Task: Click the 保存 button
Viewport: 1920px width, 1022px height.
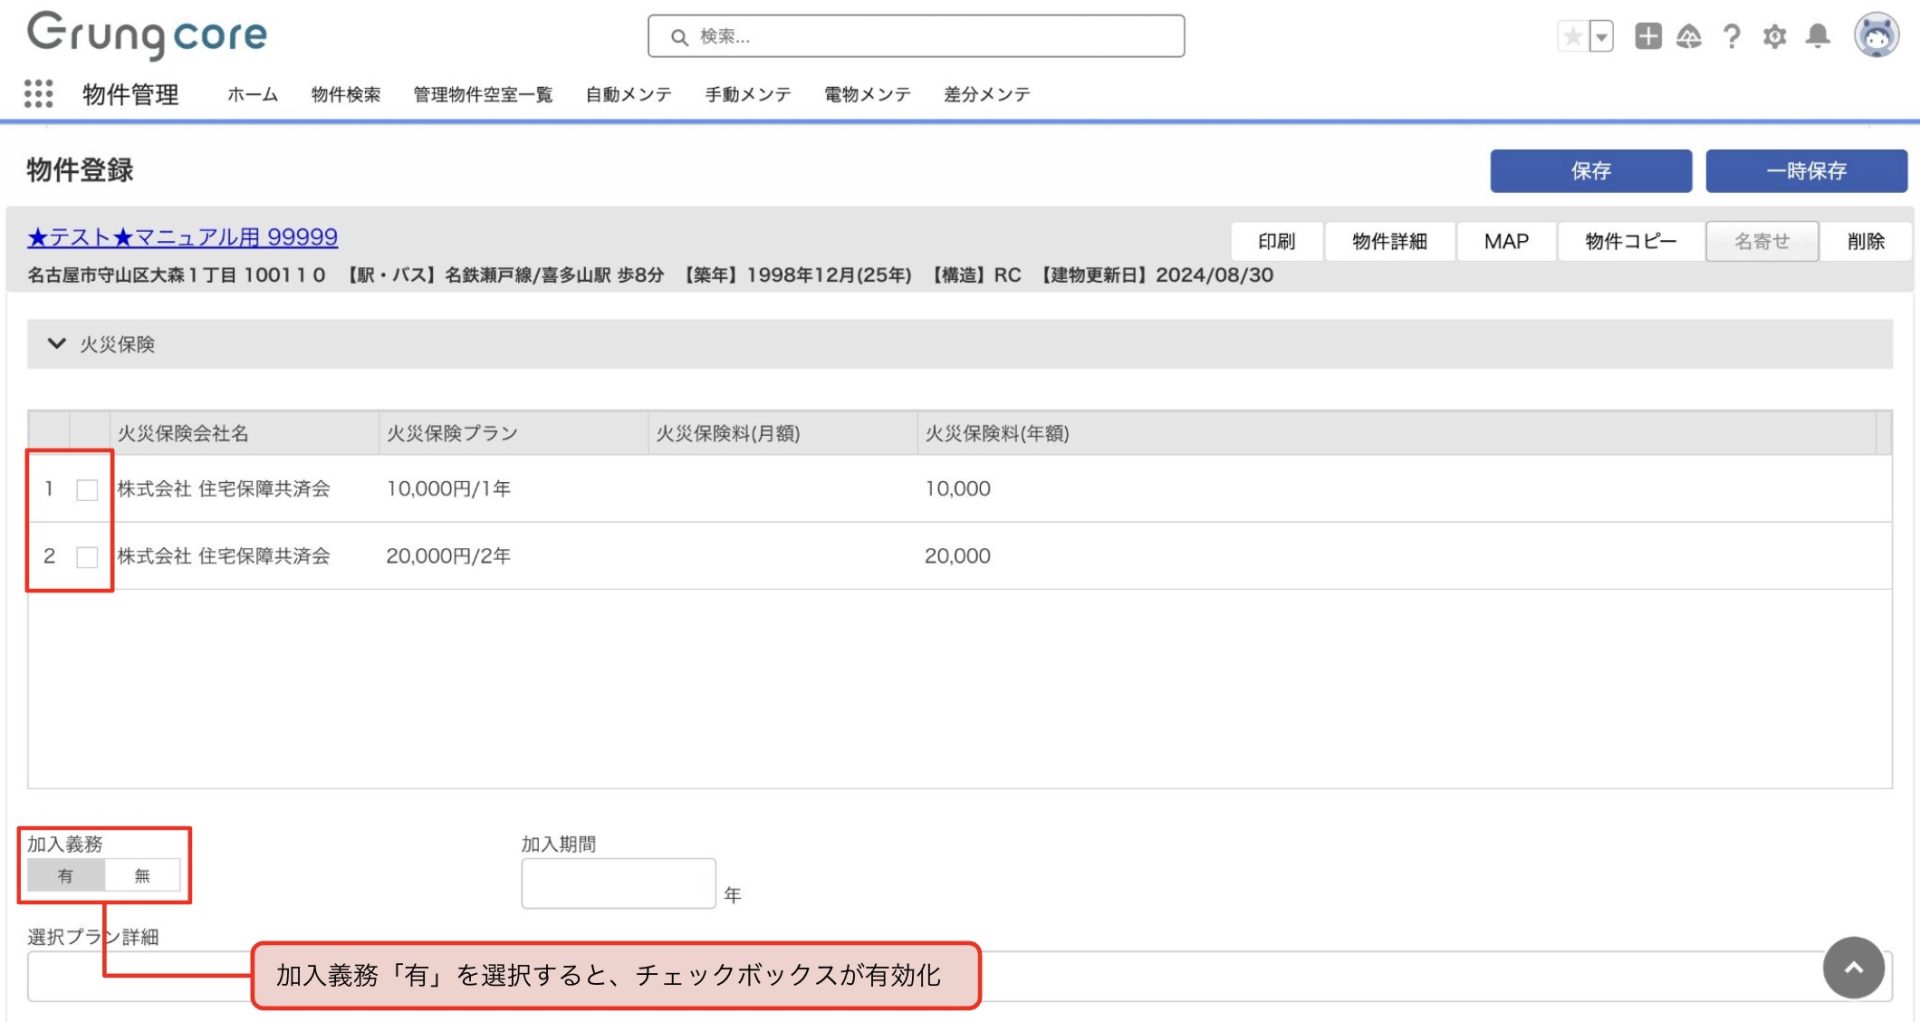Action: click(x=1590, y=171)
